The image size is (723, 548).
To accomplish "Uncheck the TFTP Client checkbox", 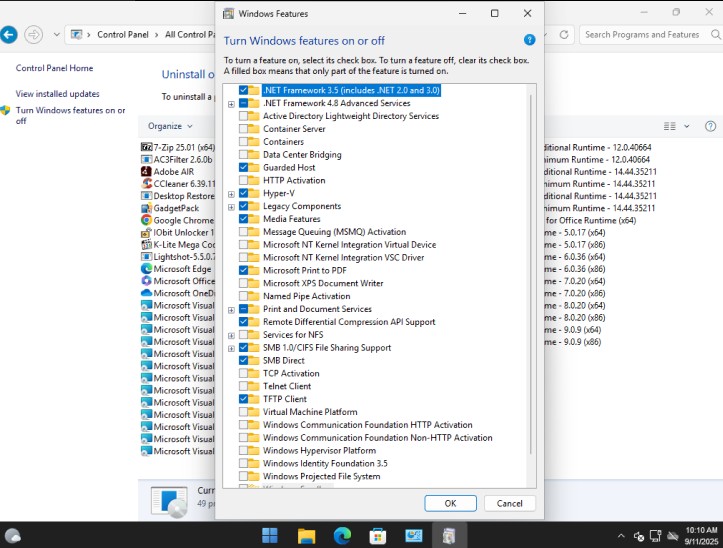I will tap(243, 399).
